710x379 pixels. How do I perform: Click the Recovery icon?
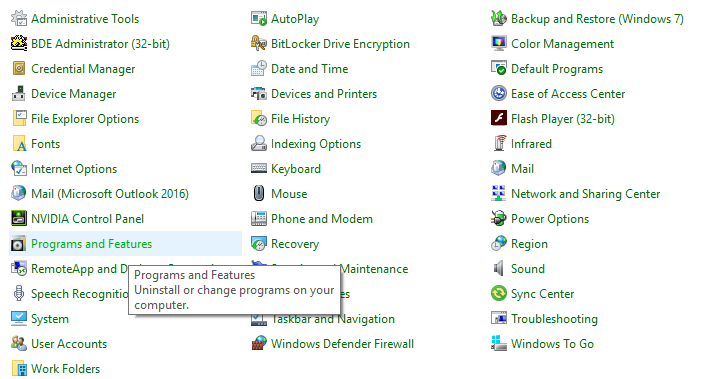point(259,244)
